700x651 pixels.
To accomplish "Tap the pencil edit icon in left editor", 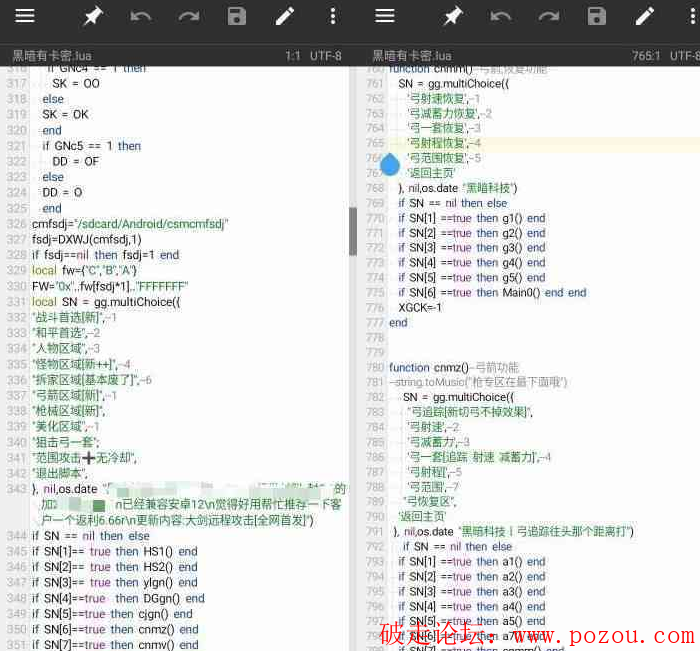I will [x=284, y=17].
